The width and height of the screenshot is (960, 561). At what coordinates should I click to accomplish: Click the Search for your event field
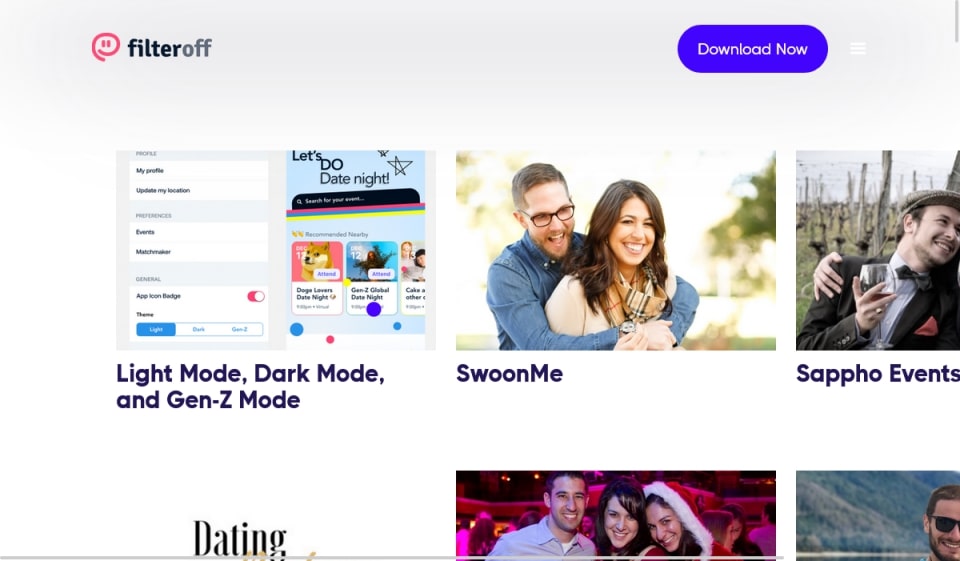[x=356, y=199]
